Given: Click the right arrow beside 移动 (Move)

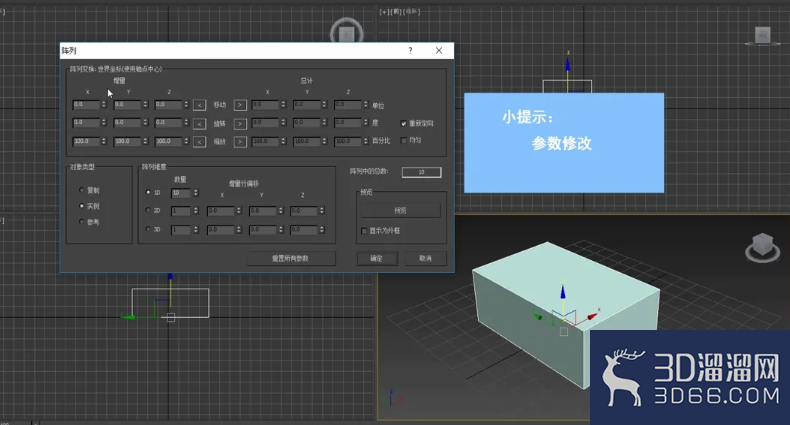Looking at the screenshot, I should point(240,105).
